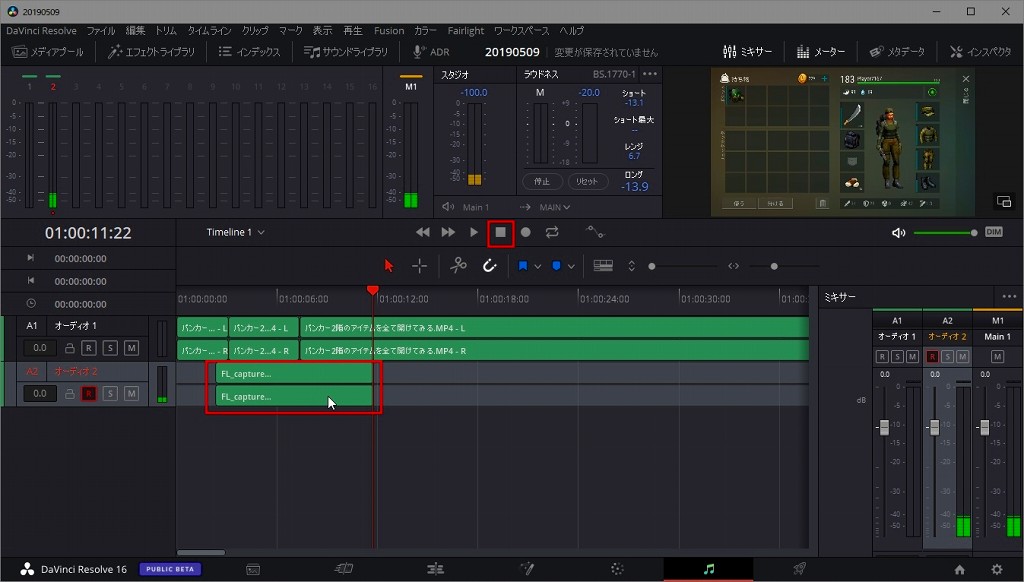The image size is (1024, 582).
Task: Select the red arrow pointer tool
Action: (389, 266)
